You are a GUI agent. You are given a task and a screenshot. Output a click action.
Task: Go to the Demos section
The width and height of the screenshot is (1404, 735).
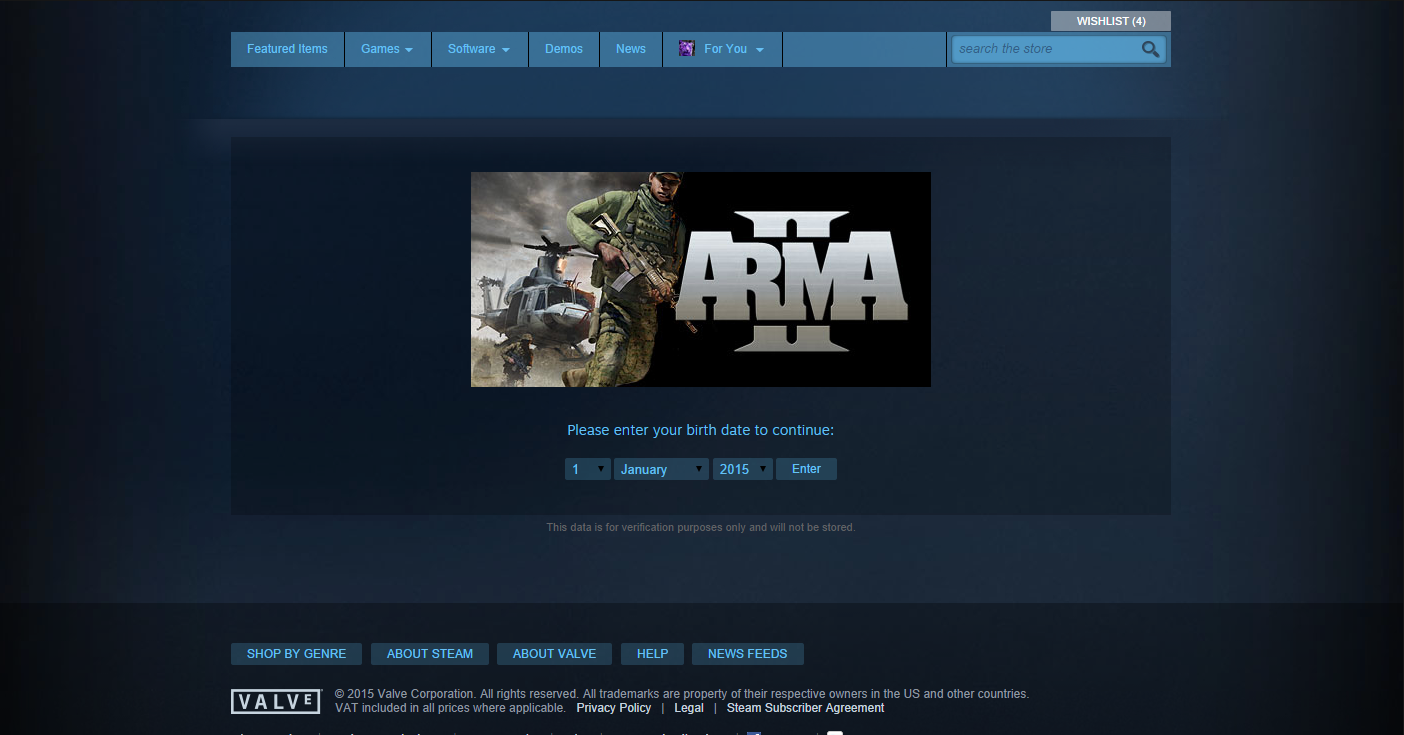click(x=564, y=49)
